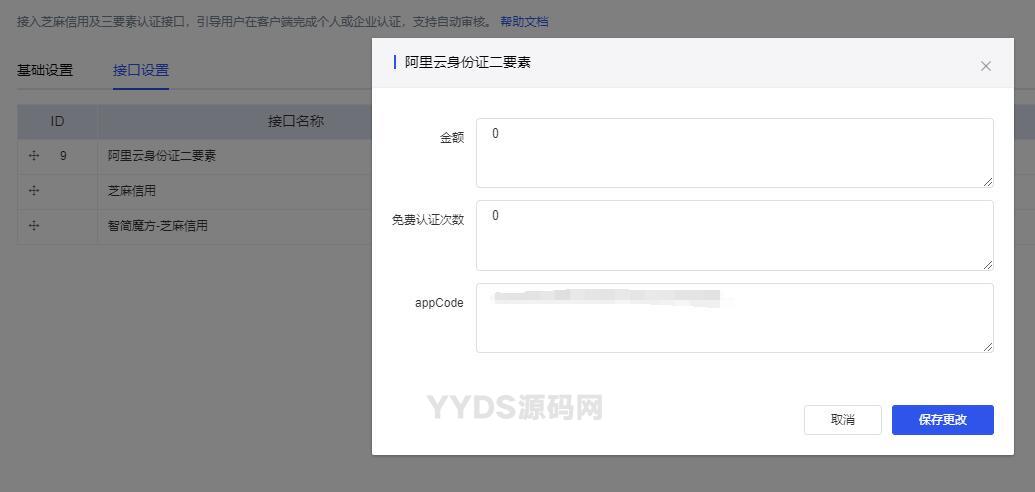Select the 阿里云身份证二要素 table row name
Viewport: 1035px width, 492px height.
tap(162, 156)
